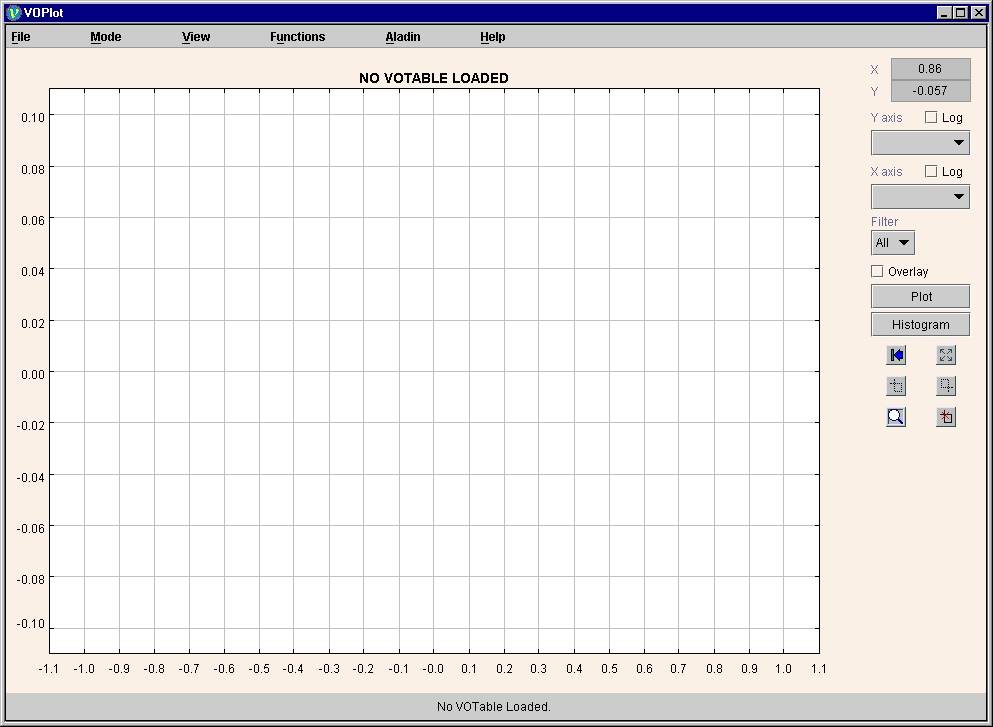Click the Plot button

coord(920,296)
